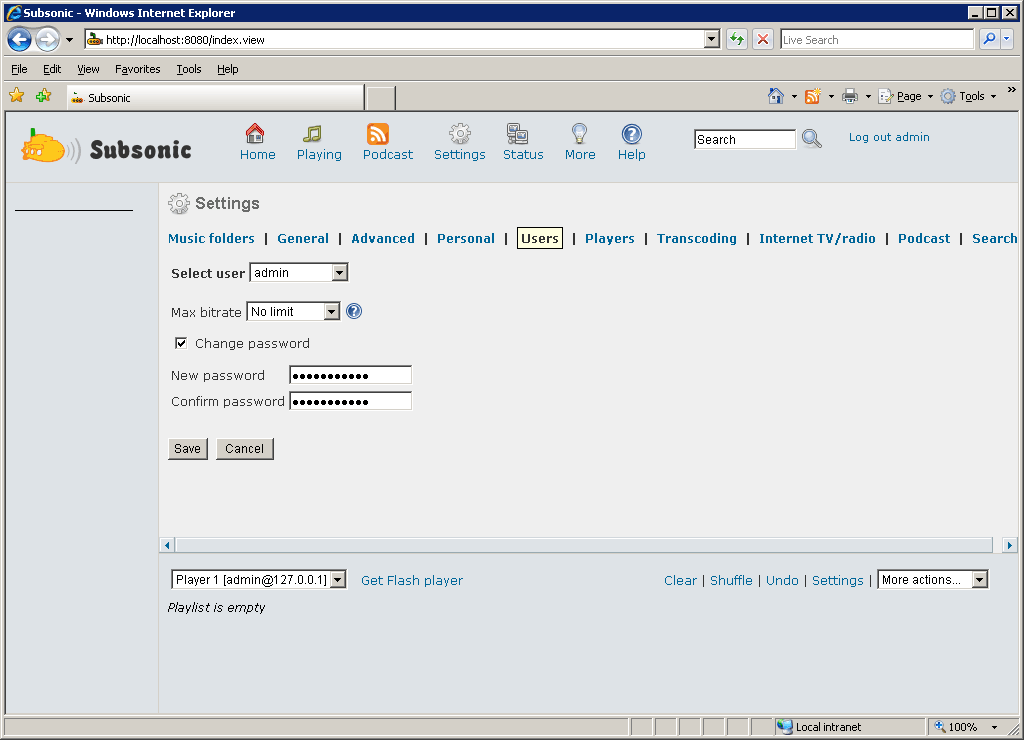Click the Save button
The width and height of the screenshot is (1024, 740).
coord(187,449)
